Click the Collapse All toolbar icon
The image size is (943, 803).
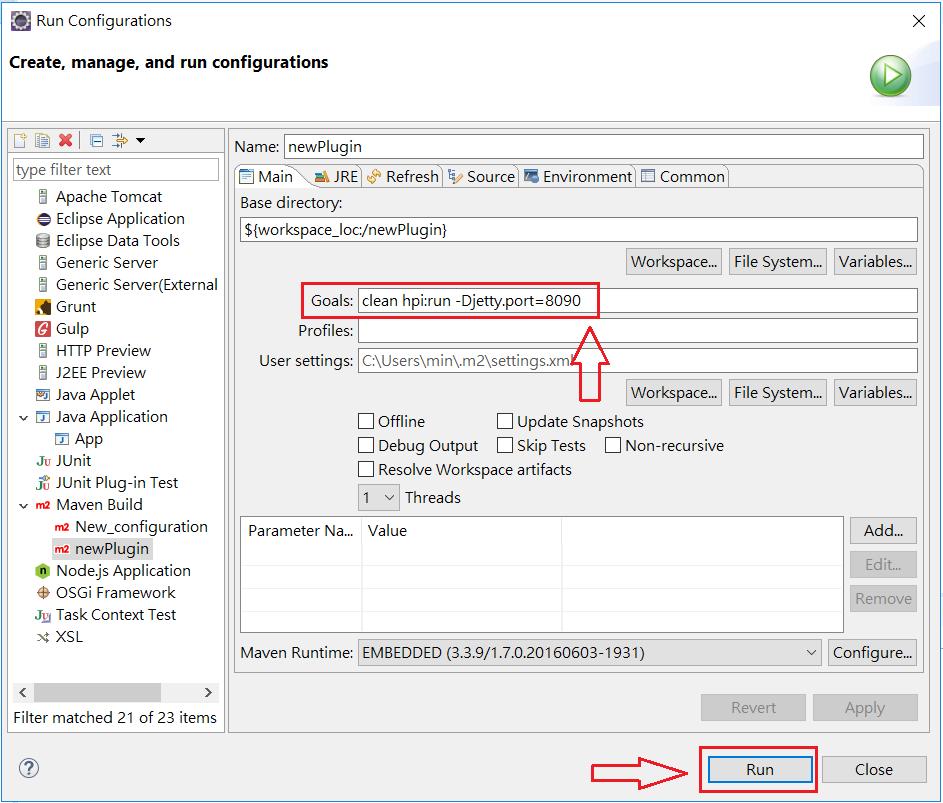[96, 140]
